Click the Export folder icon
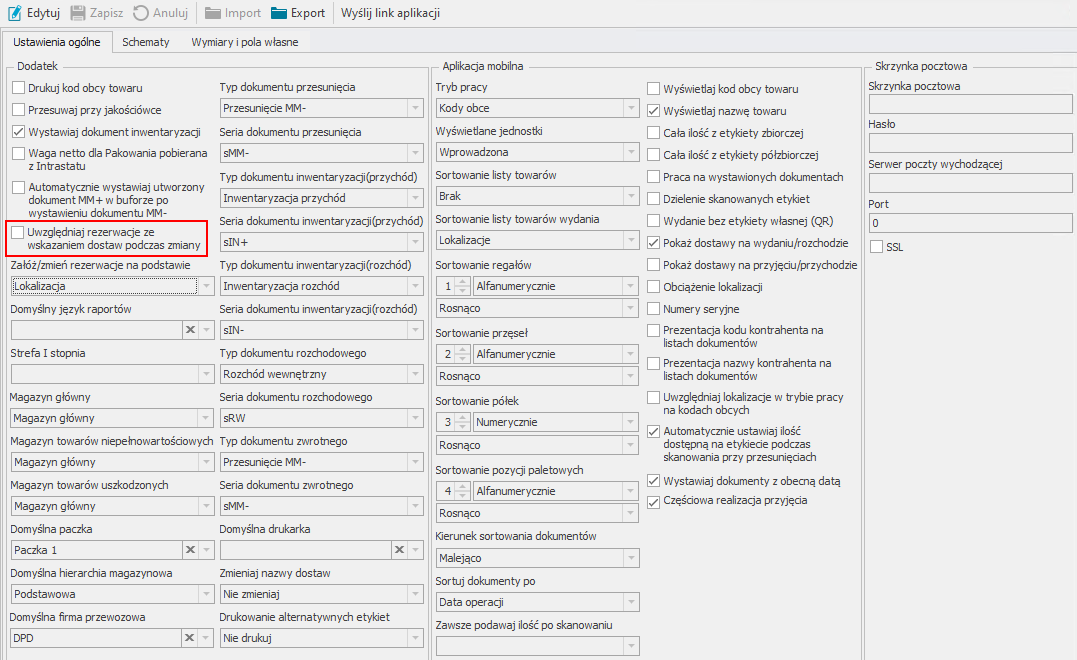 coord(277,13)
